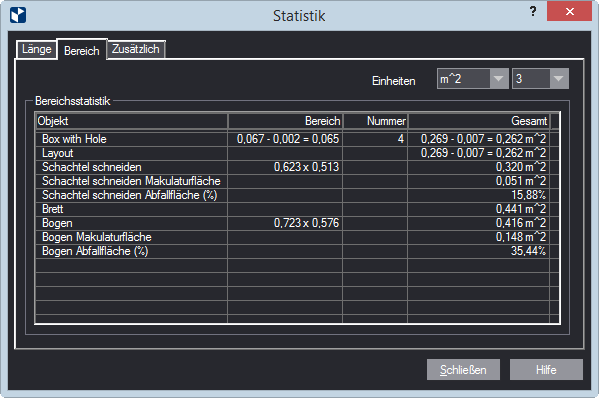Click the question mark help icon
The height and width of the screenshot is (398, 599).
[x=533, y=11]
